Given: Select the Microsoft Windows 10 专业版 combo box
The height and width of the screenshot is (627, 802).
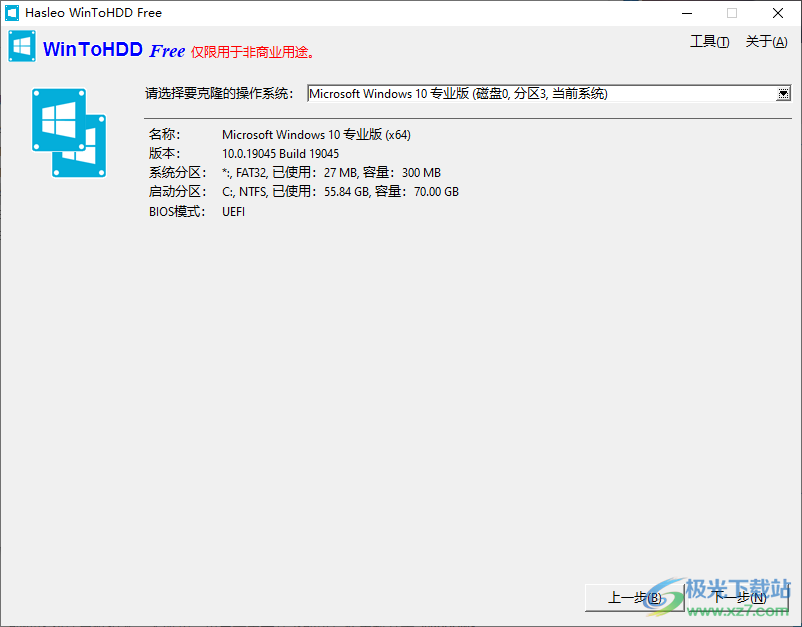Looking at the screenshot, I should pyautogui.click(x=549, y=94).
